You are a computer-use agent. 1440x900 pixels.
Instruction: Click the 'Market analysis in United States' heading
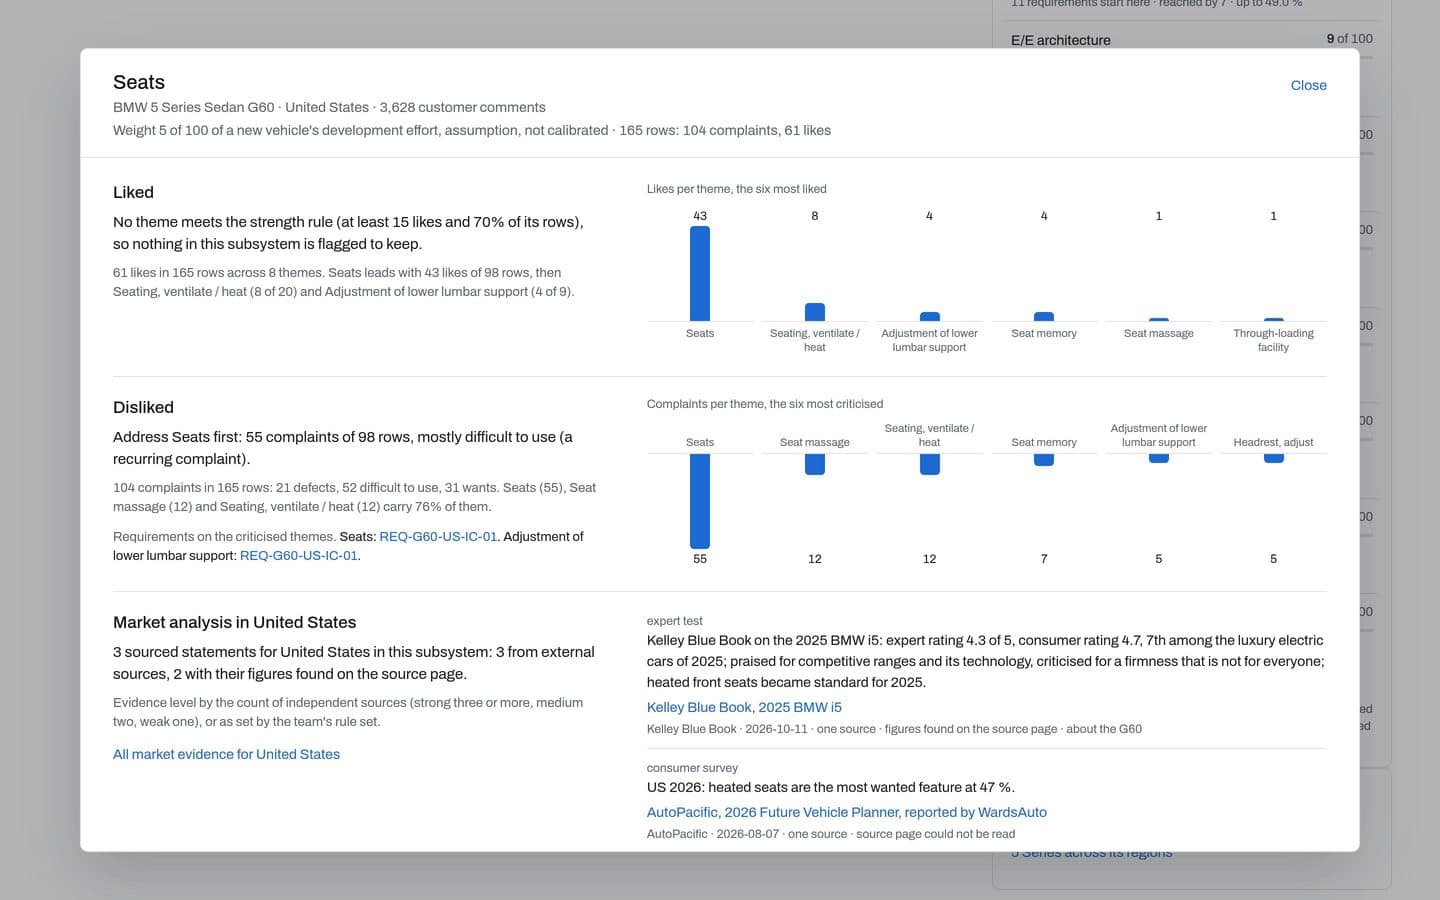click(234, 622)
